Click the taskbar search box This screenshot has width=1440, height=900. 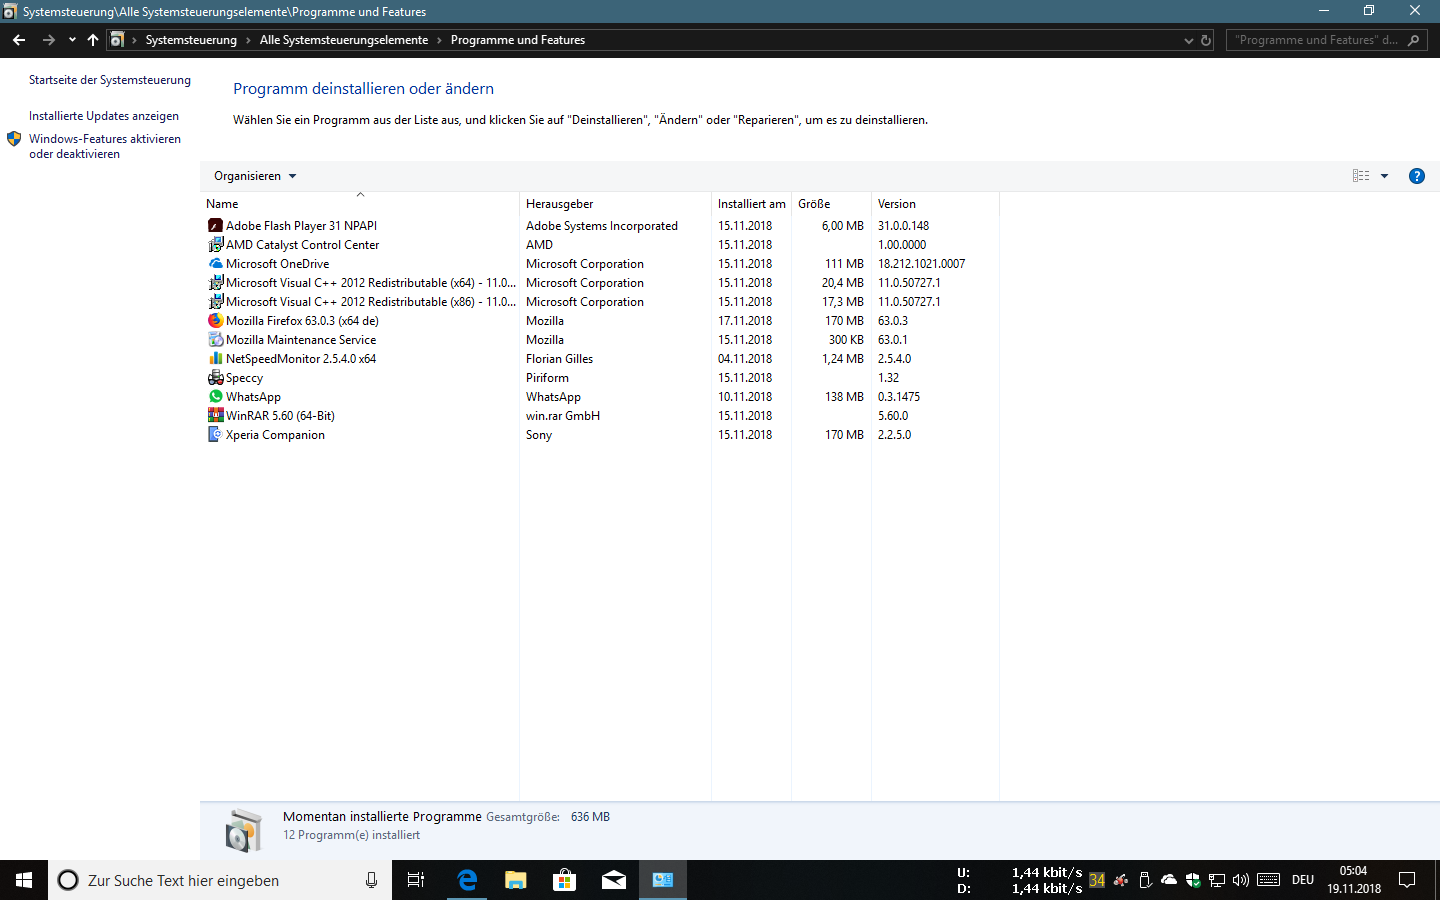[x=220, y=880]
